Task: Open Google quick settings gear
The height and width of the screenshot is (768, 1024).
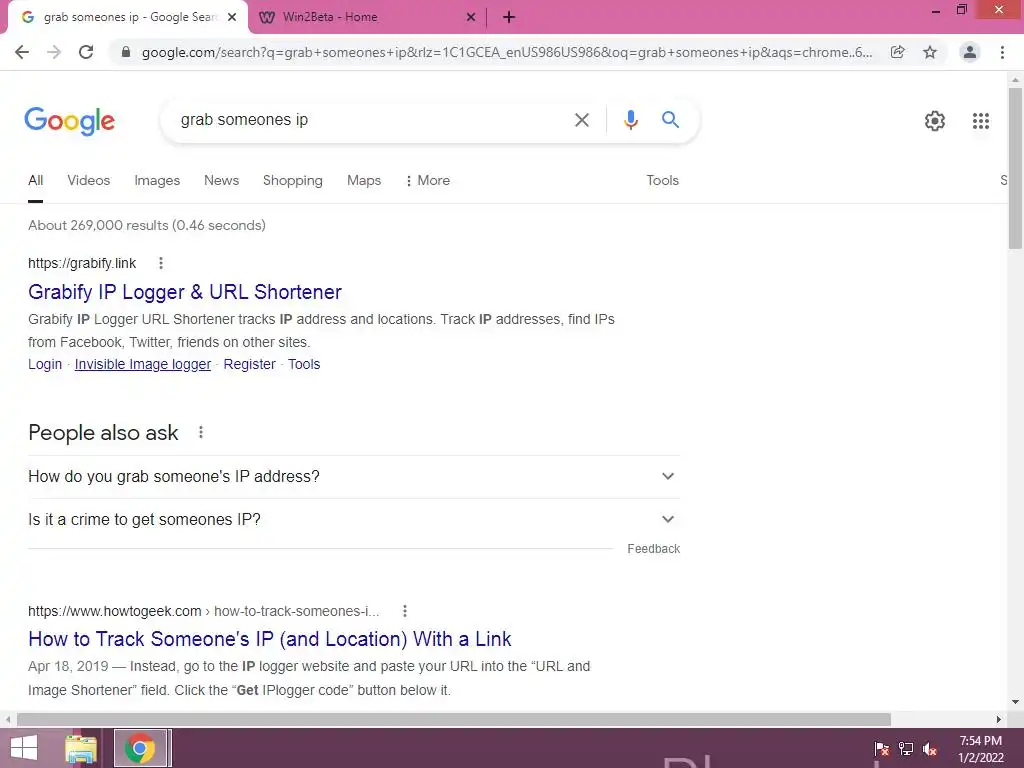Action: 935,121
